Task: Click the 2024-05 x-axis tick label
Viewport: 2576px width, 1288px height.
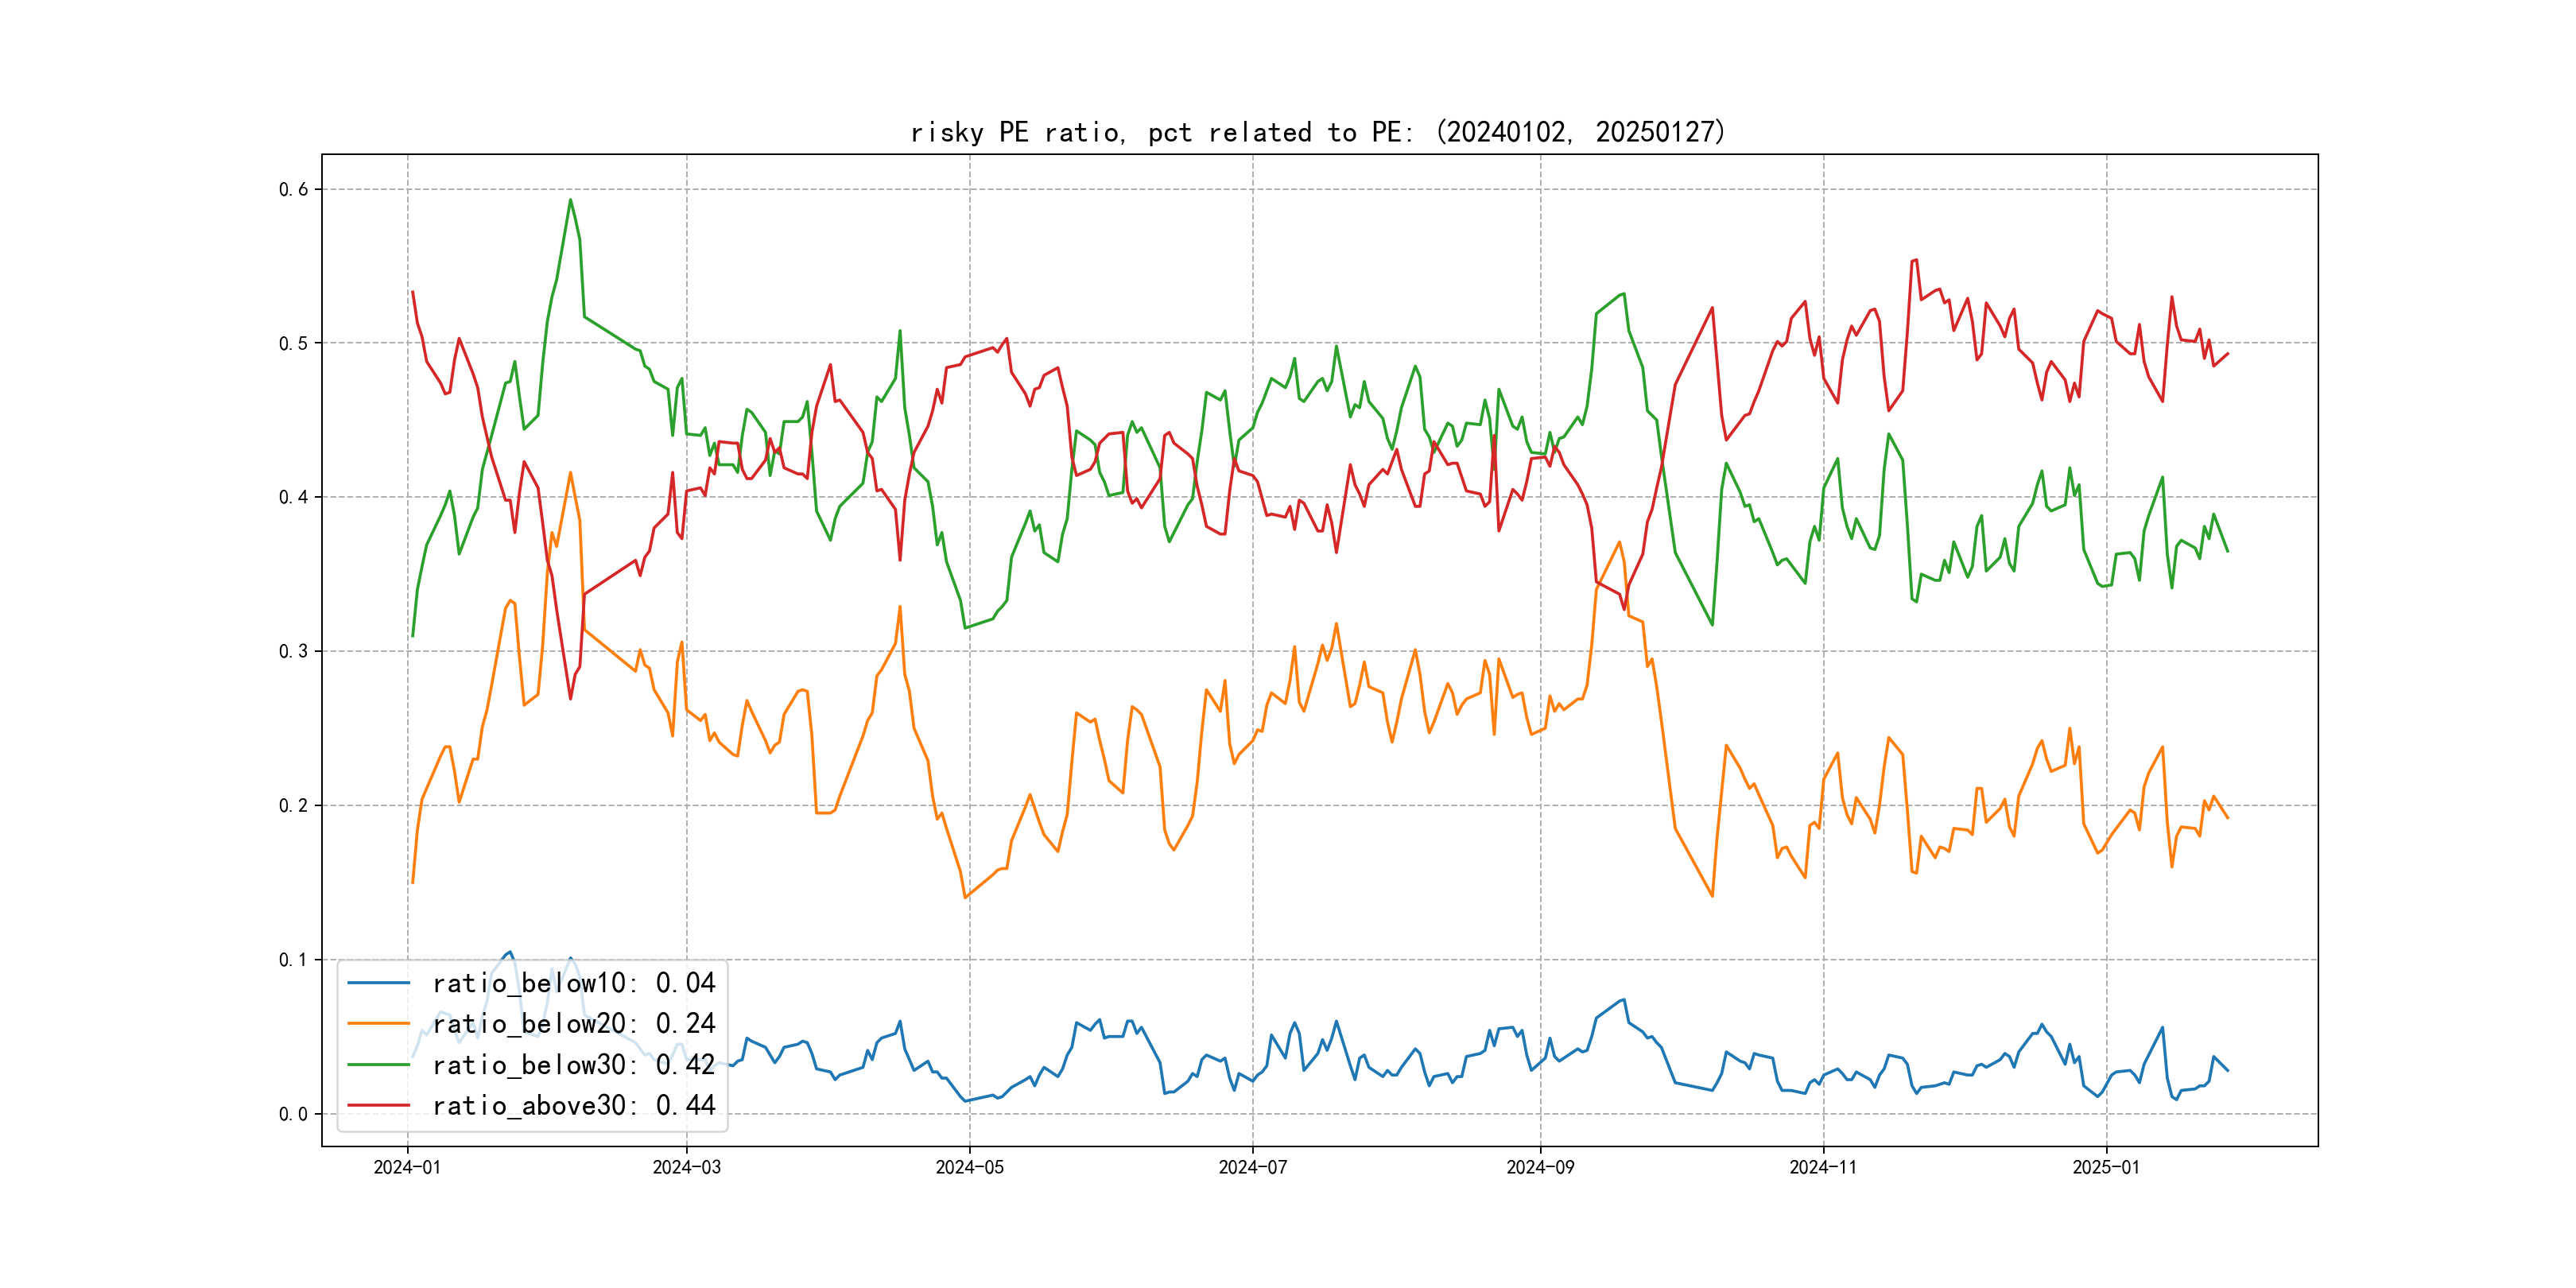Action: [969, 1167]
